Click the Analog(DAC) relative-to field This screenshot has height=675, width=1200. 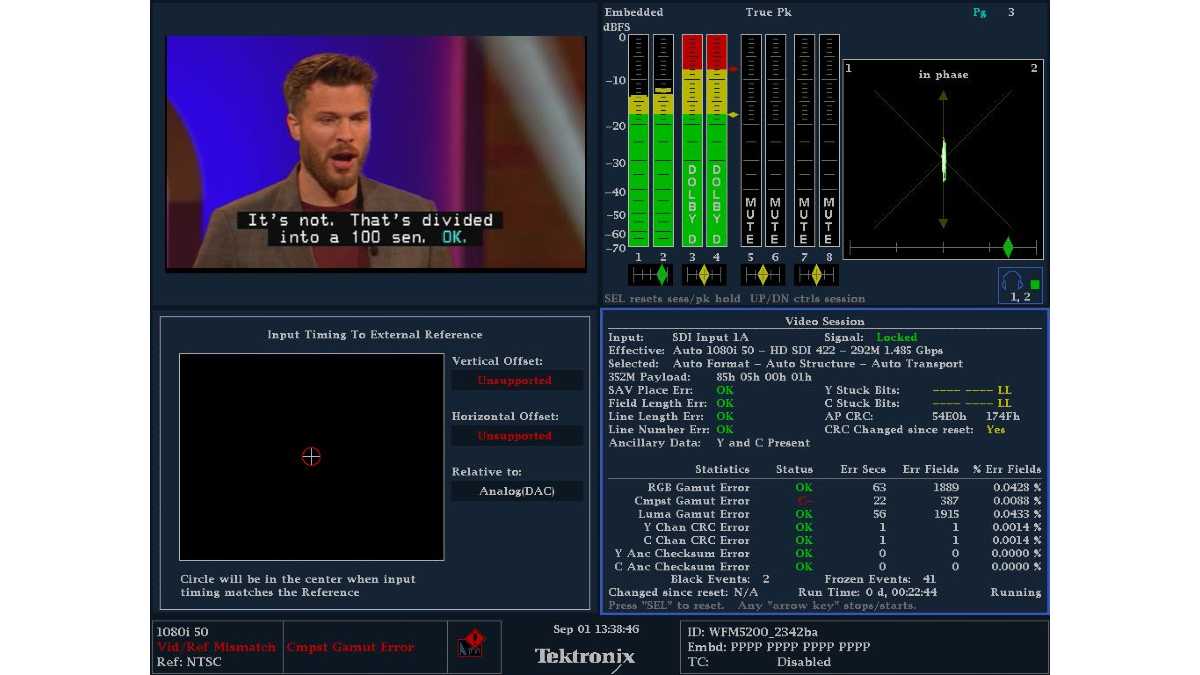pos(517,491)
